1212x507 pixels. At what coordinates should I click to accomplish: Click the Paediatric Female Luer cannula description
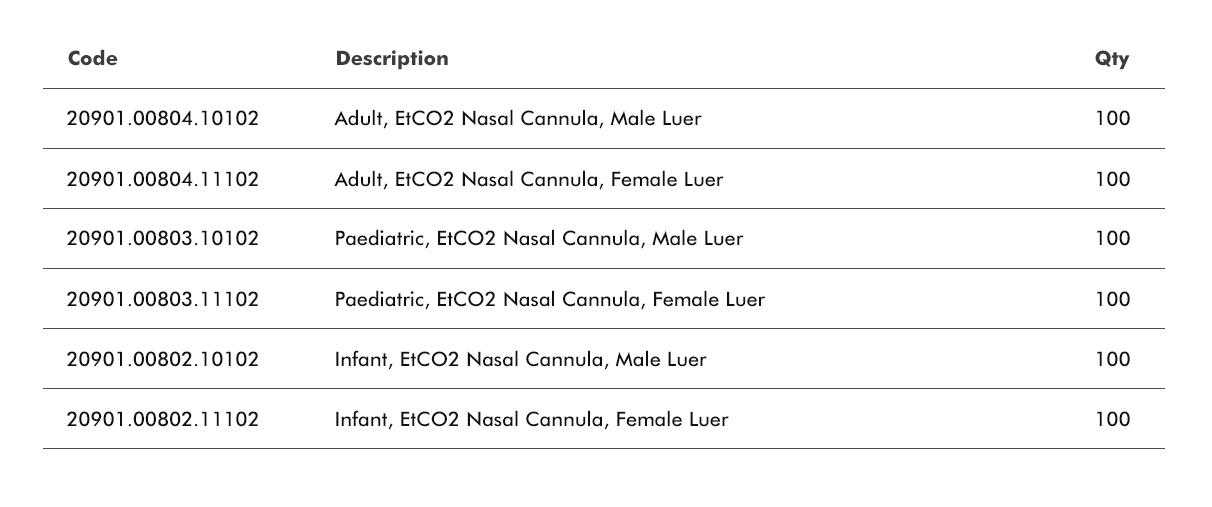(550, 300)
